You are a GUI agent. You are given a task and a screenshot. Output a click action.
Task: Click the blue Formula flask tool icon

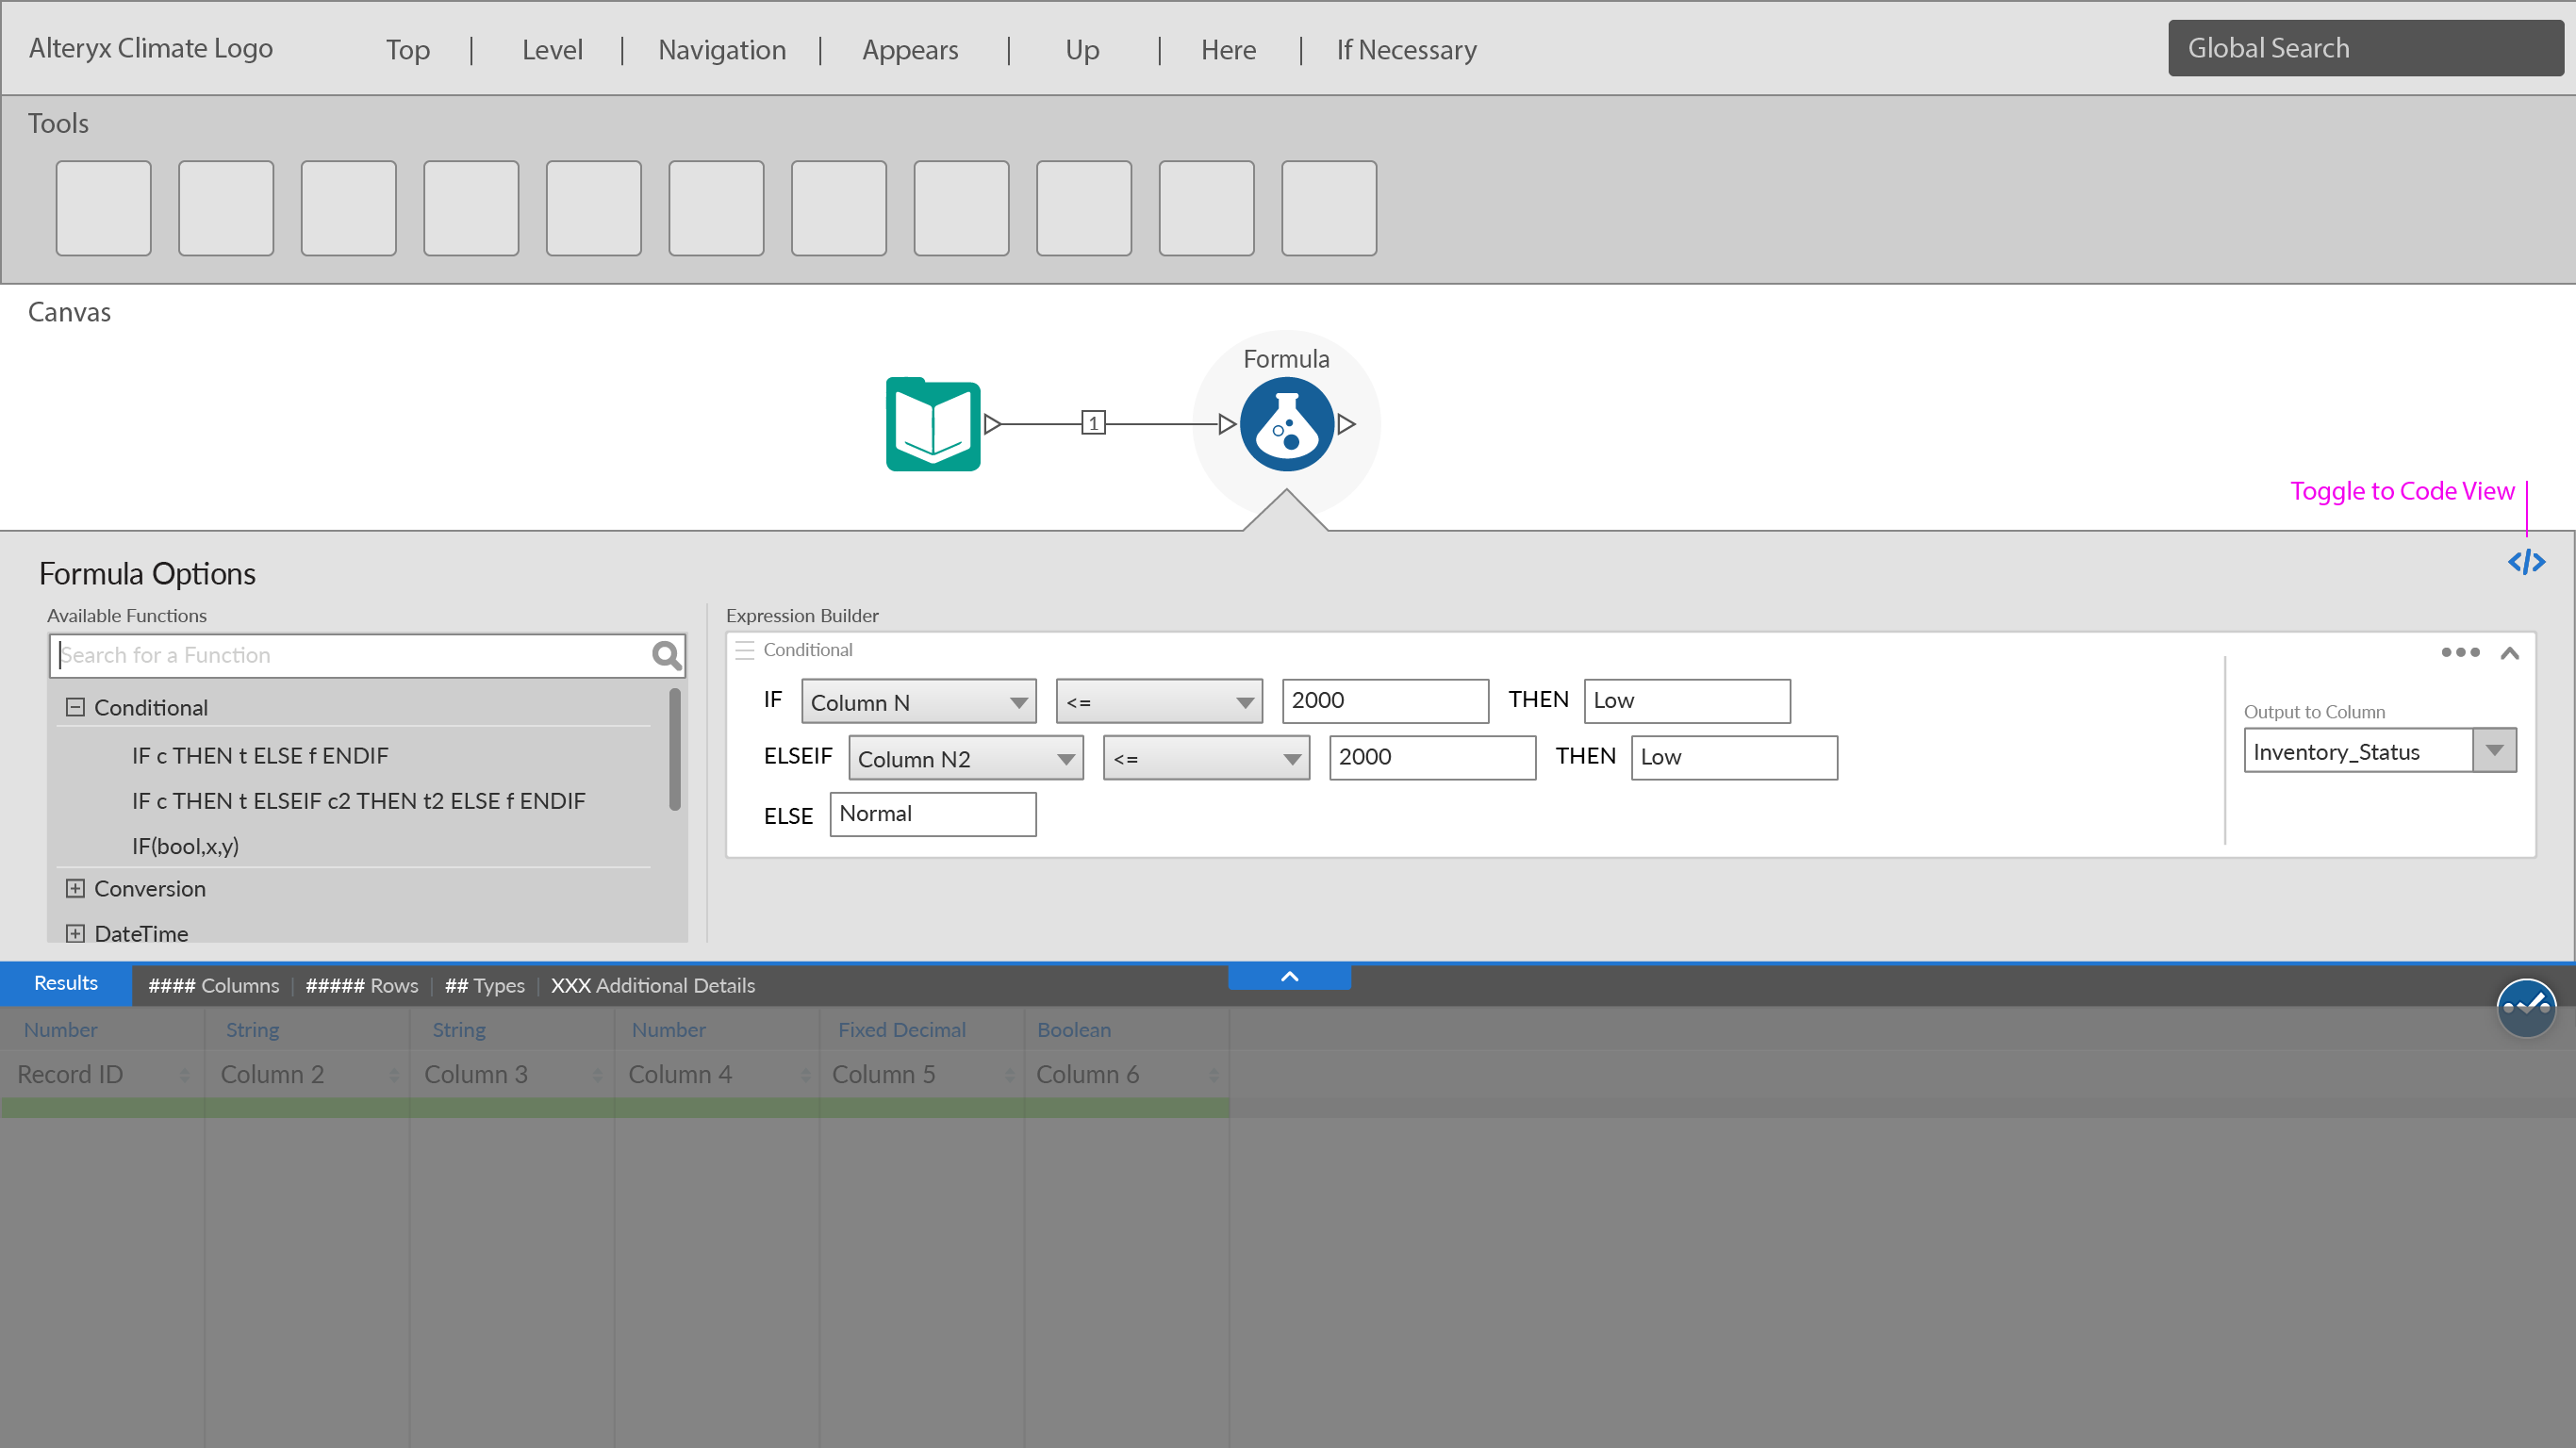click(1286, 424)
